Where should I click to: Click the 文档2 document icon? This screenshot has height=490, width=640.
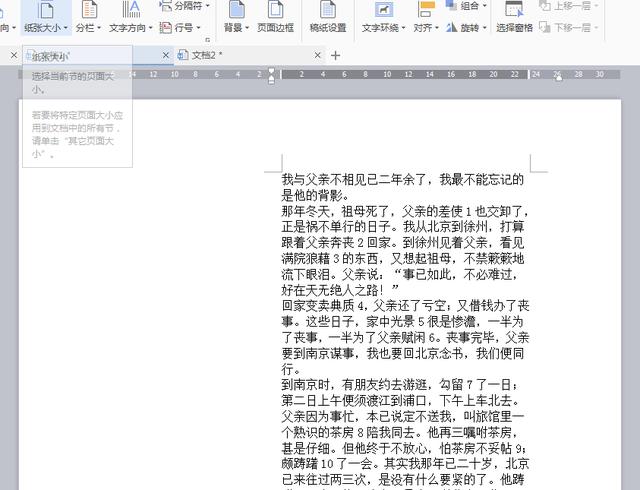point(183,55)
